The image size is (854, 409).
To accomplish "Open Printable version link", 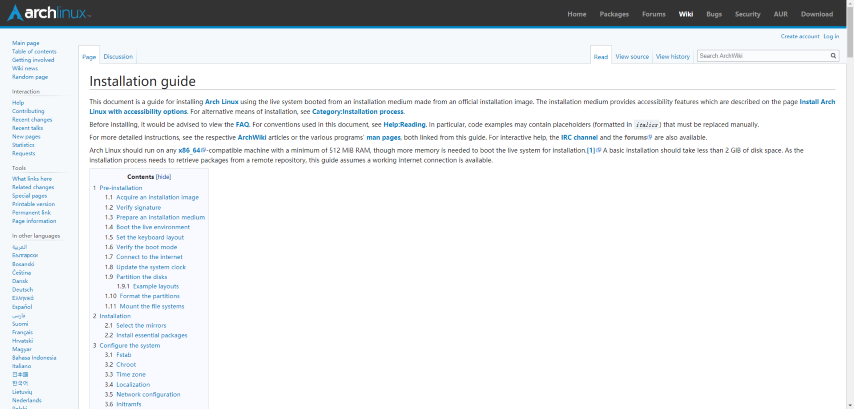I will [x=33, y=204].
